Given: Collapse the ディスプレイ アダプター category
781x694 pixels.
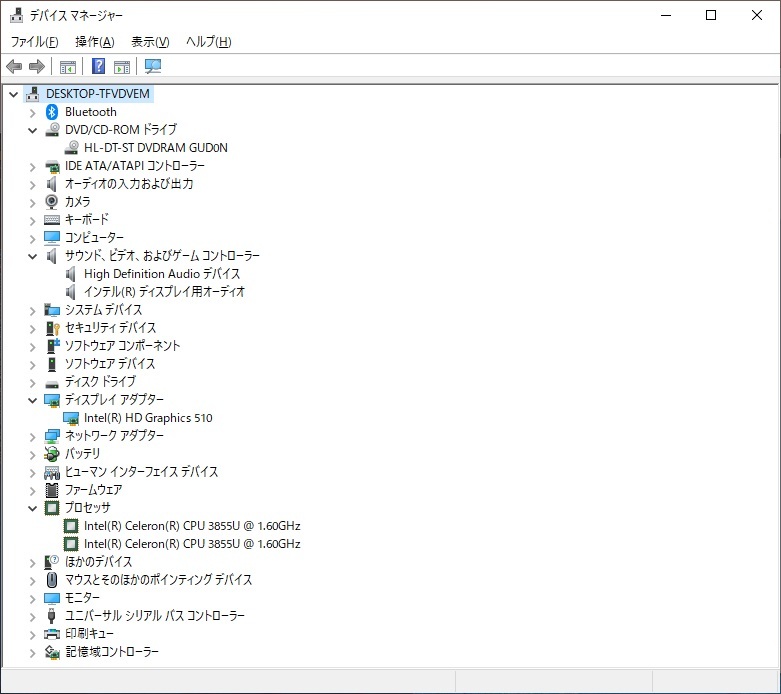Looking at the screenshot, I should coord(32,400).
